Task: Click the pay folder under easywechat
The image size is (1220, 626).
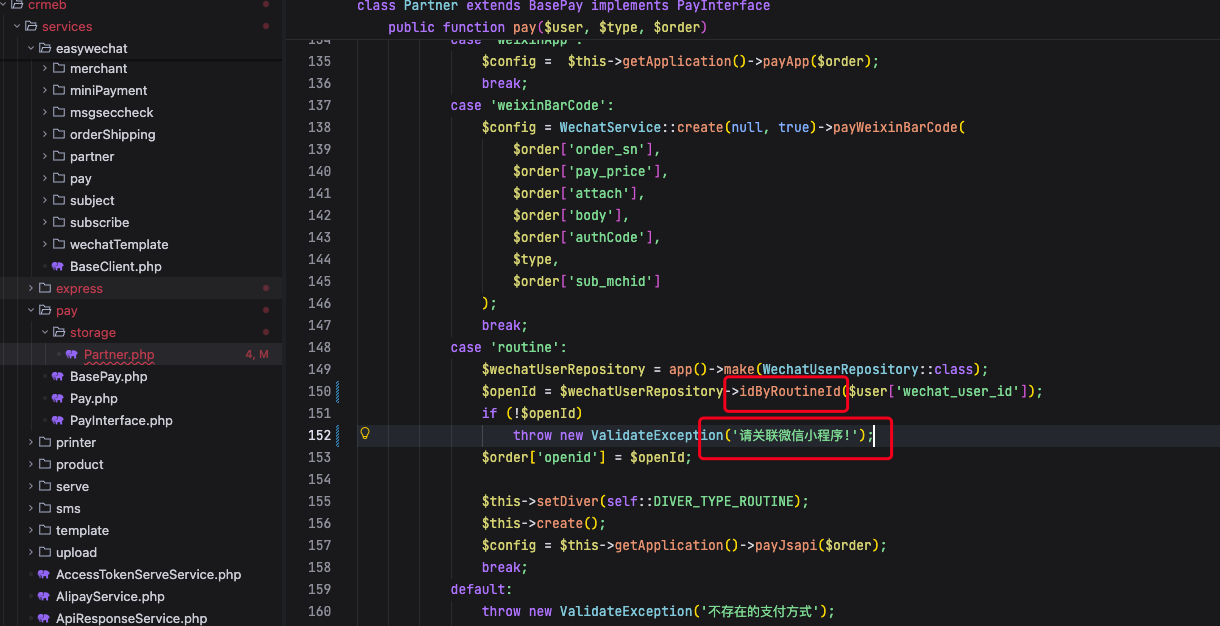Action: (81, 178)
